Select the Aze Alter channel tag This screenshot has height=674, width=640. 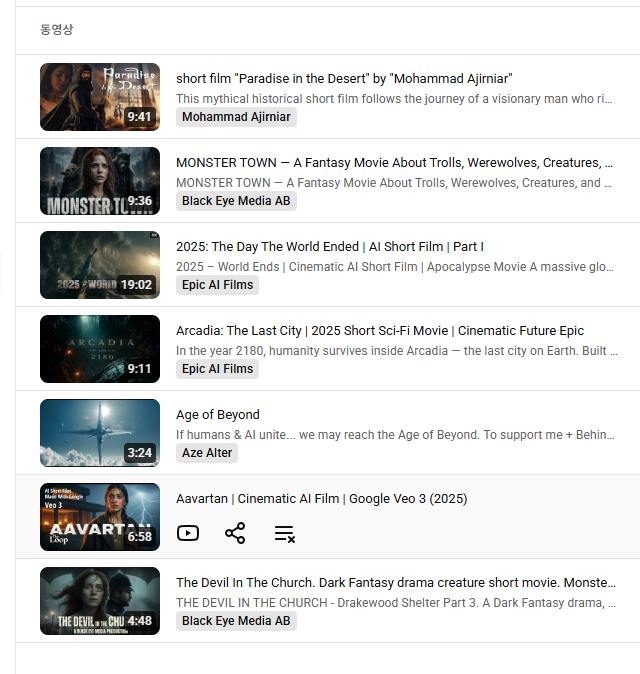207,453
